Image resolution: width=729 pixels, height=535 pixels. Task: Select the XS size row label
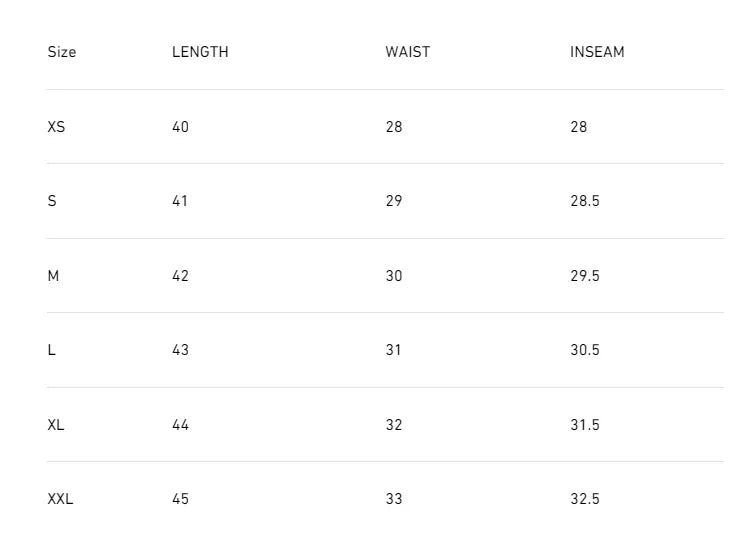(x=56, y=127)
